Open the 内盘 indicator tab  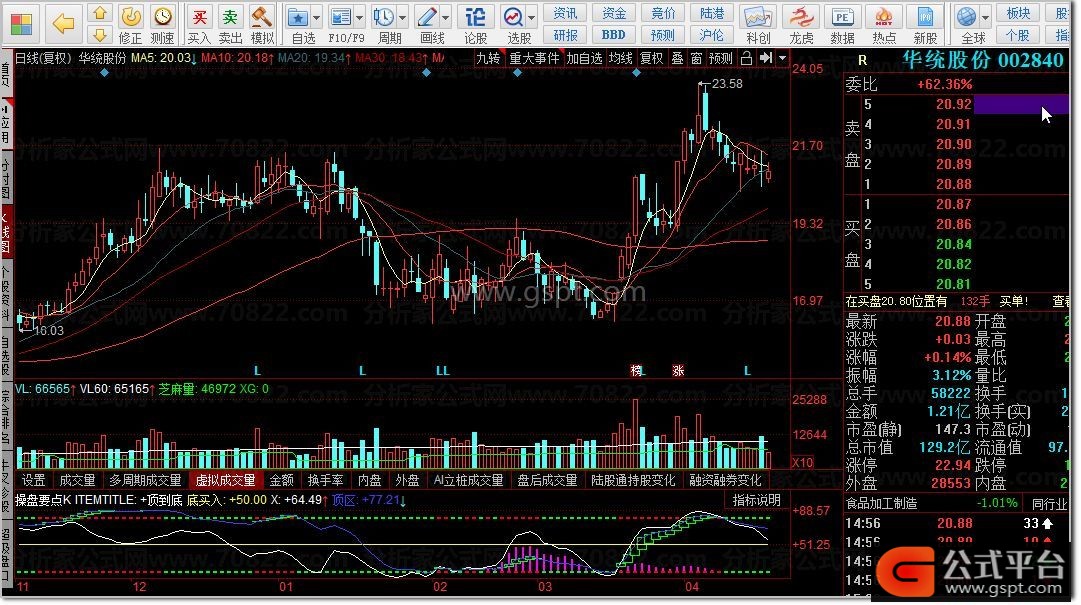pos(370,480)
